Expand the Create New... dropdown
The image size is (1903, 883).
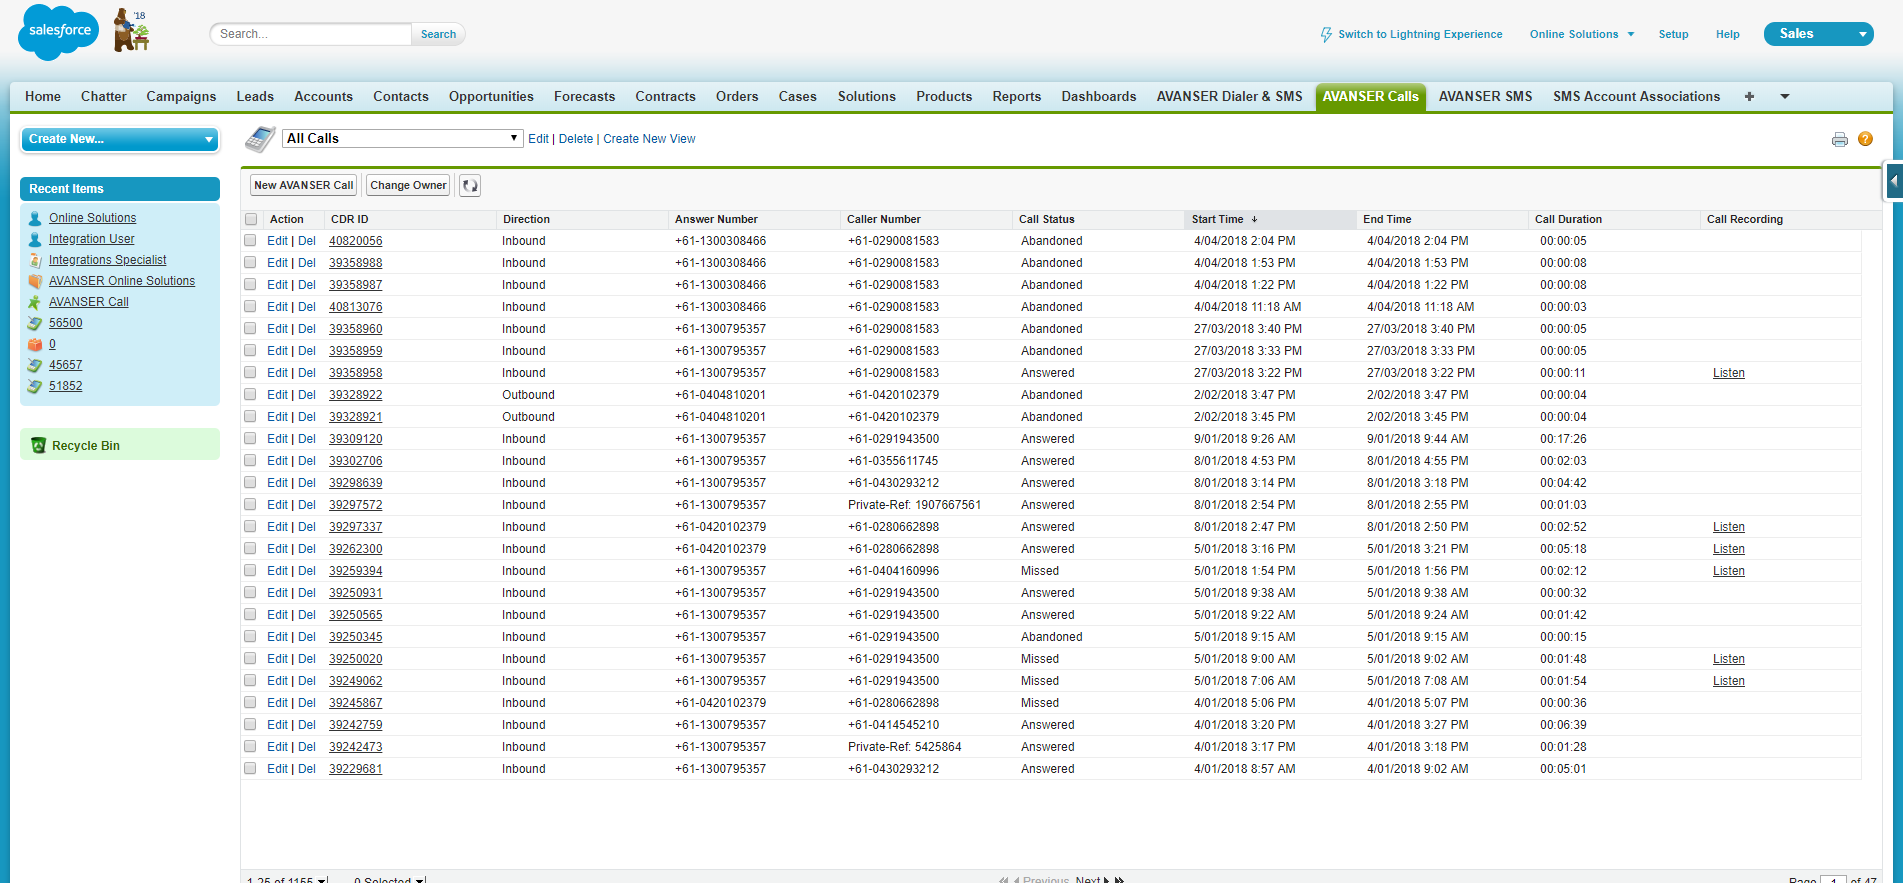pos(120,139)
